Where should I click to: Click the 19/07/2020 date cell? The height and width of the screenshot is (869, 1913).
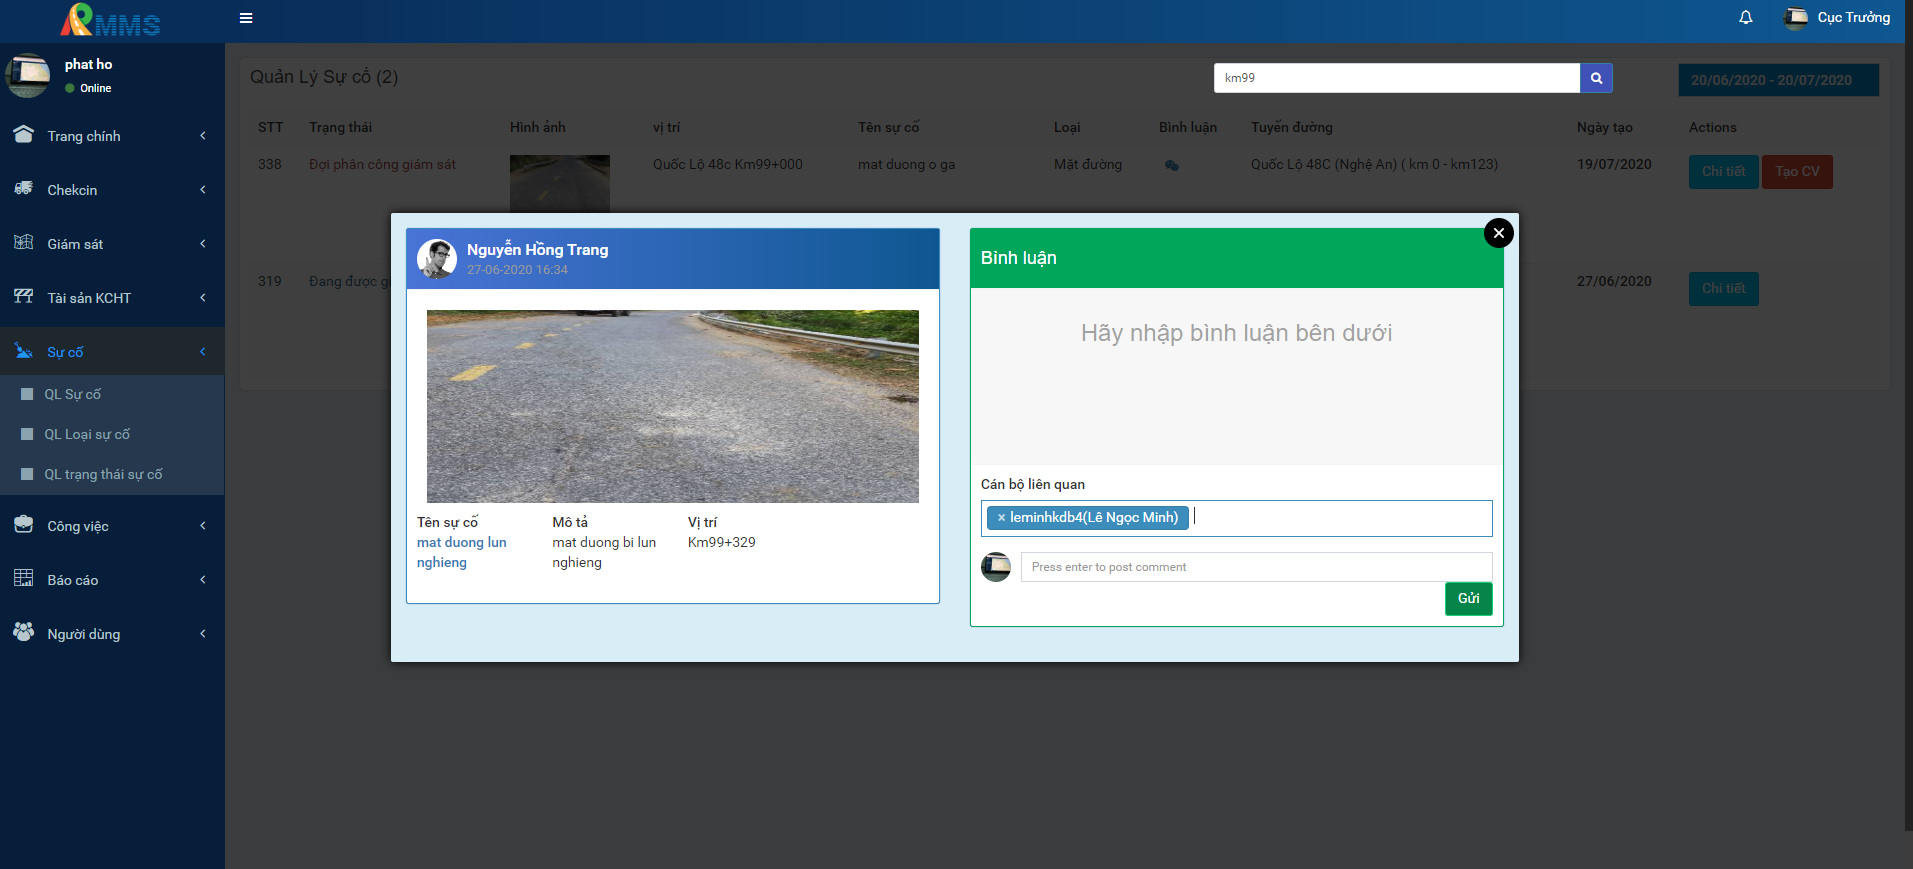[1614, 164]
